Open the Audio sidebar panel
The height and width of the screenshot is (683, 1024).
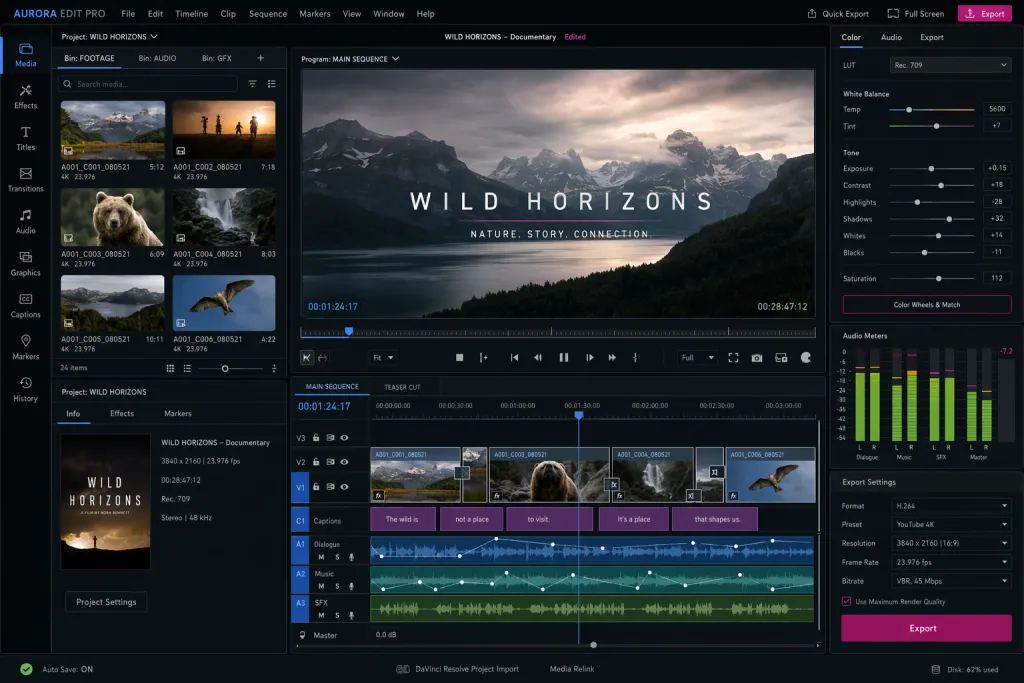pyautogui.click(x=25, y=222)
